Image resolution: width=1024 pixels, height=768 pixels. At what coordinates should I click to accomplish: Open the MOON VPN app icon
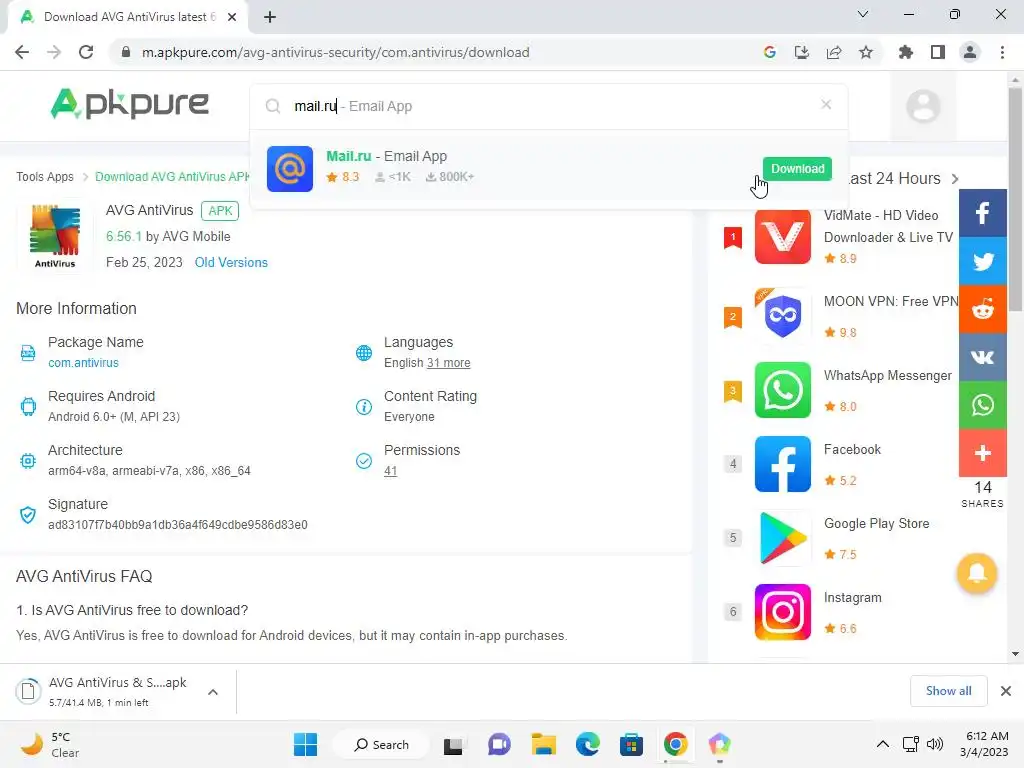782,315
